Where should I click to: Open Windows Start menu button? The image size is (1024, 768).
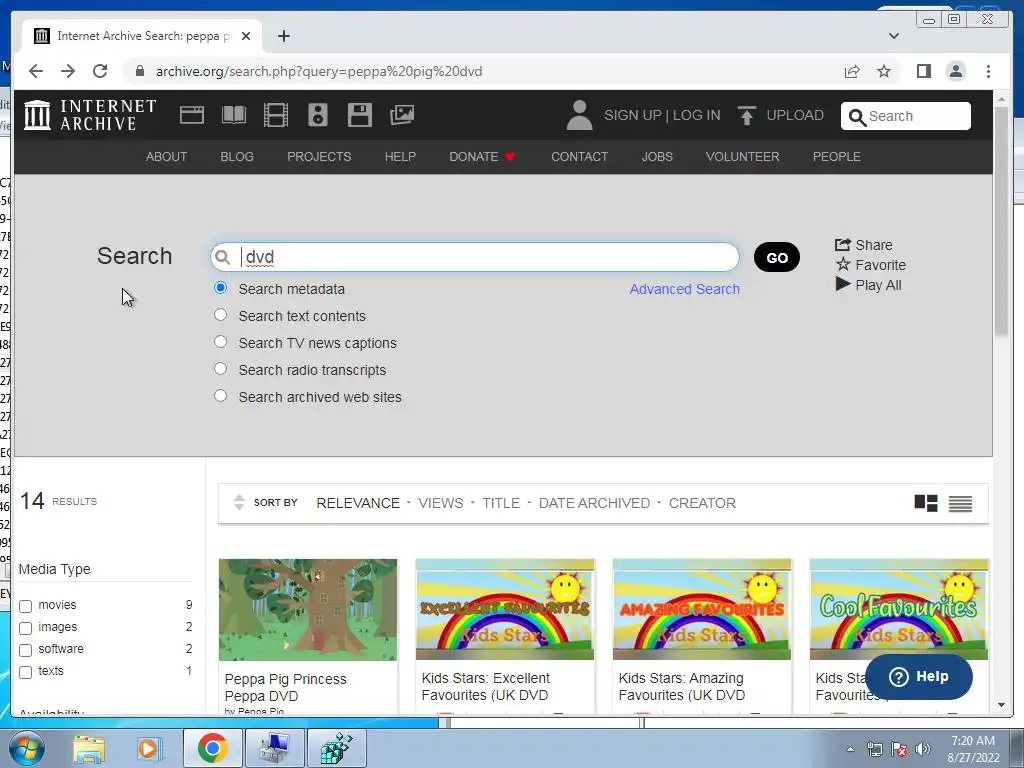coord(27,748)
